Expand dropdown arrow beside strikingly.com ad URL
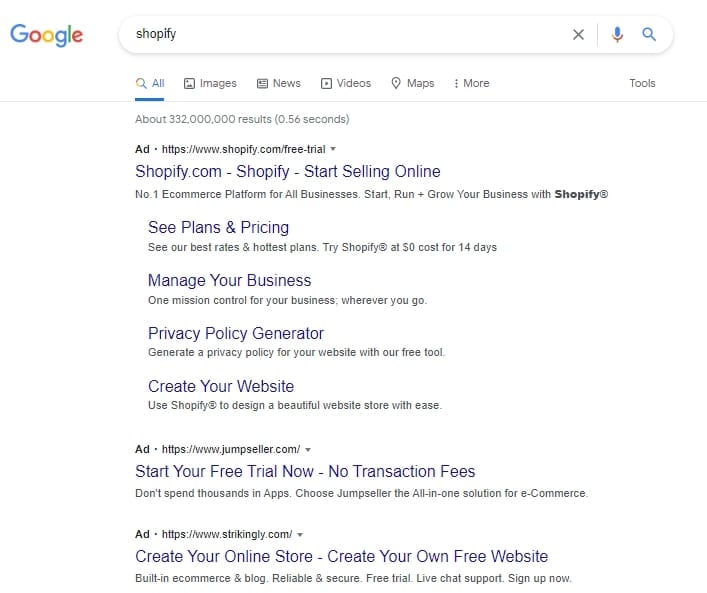This screenshot has height=593, width=707. pyautogui.click(x=300, y=534)
